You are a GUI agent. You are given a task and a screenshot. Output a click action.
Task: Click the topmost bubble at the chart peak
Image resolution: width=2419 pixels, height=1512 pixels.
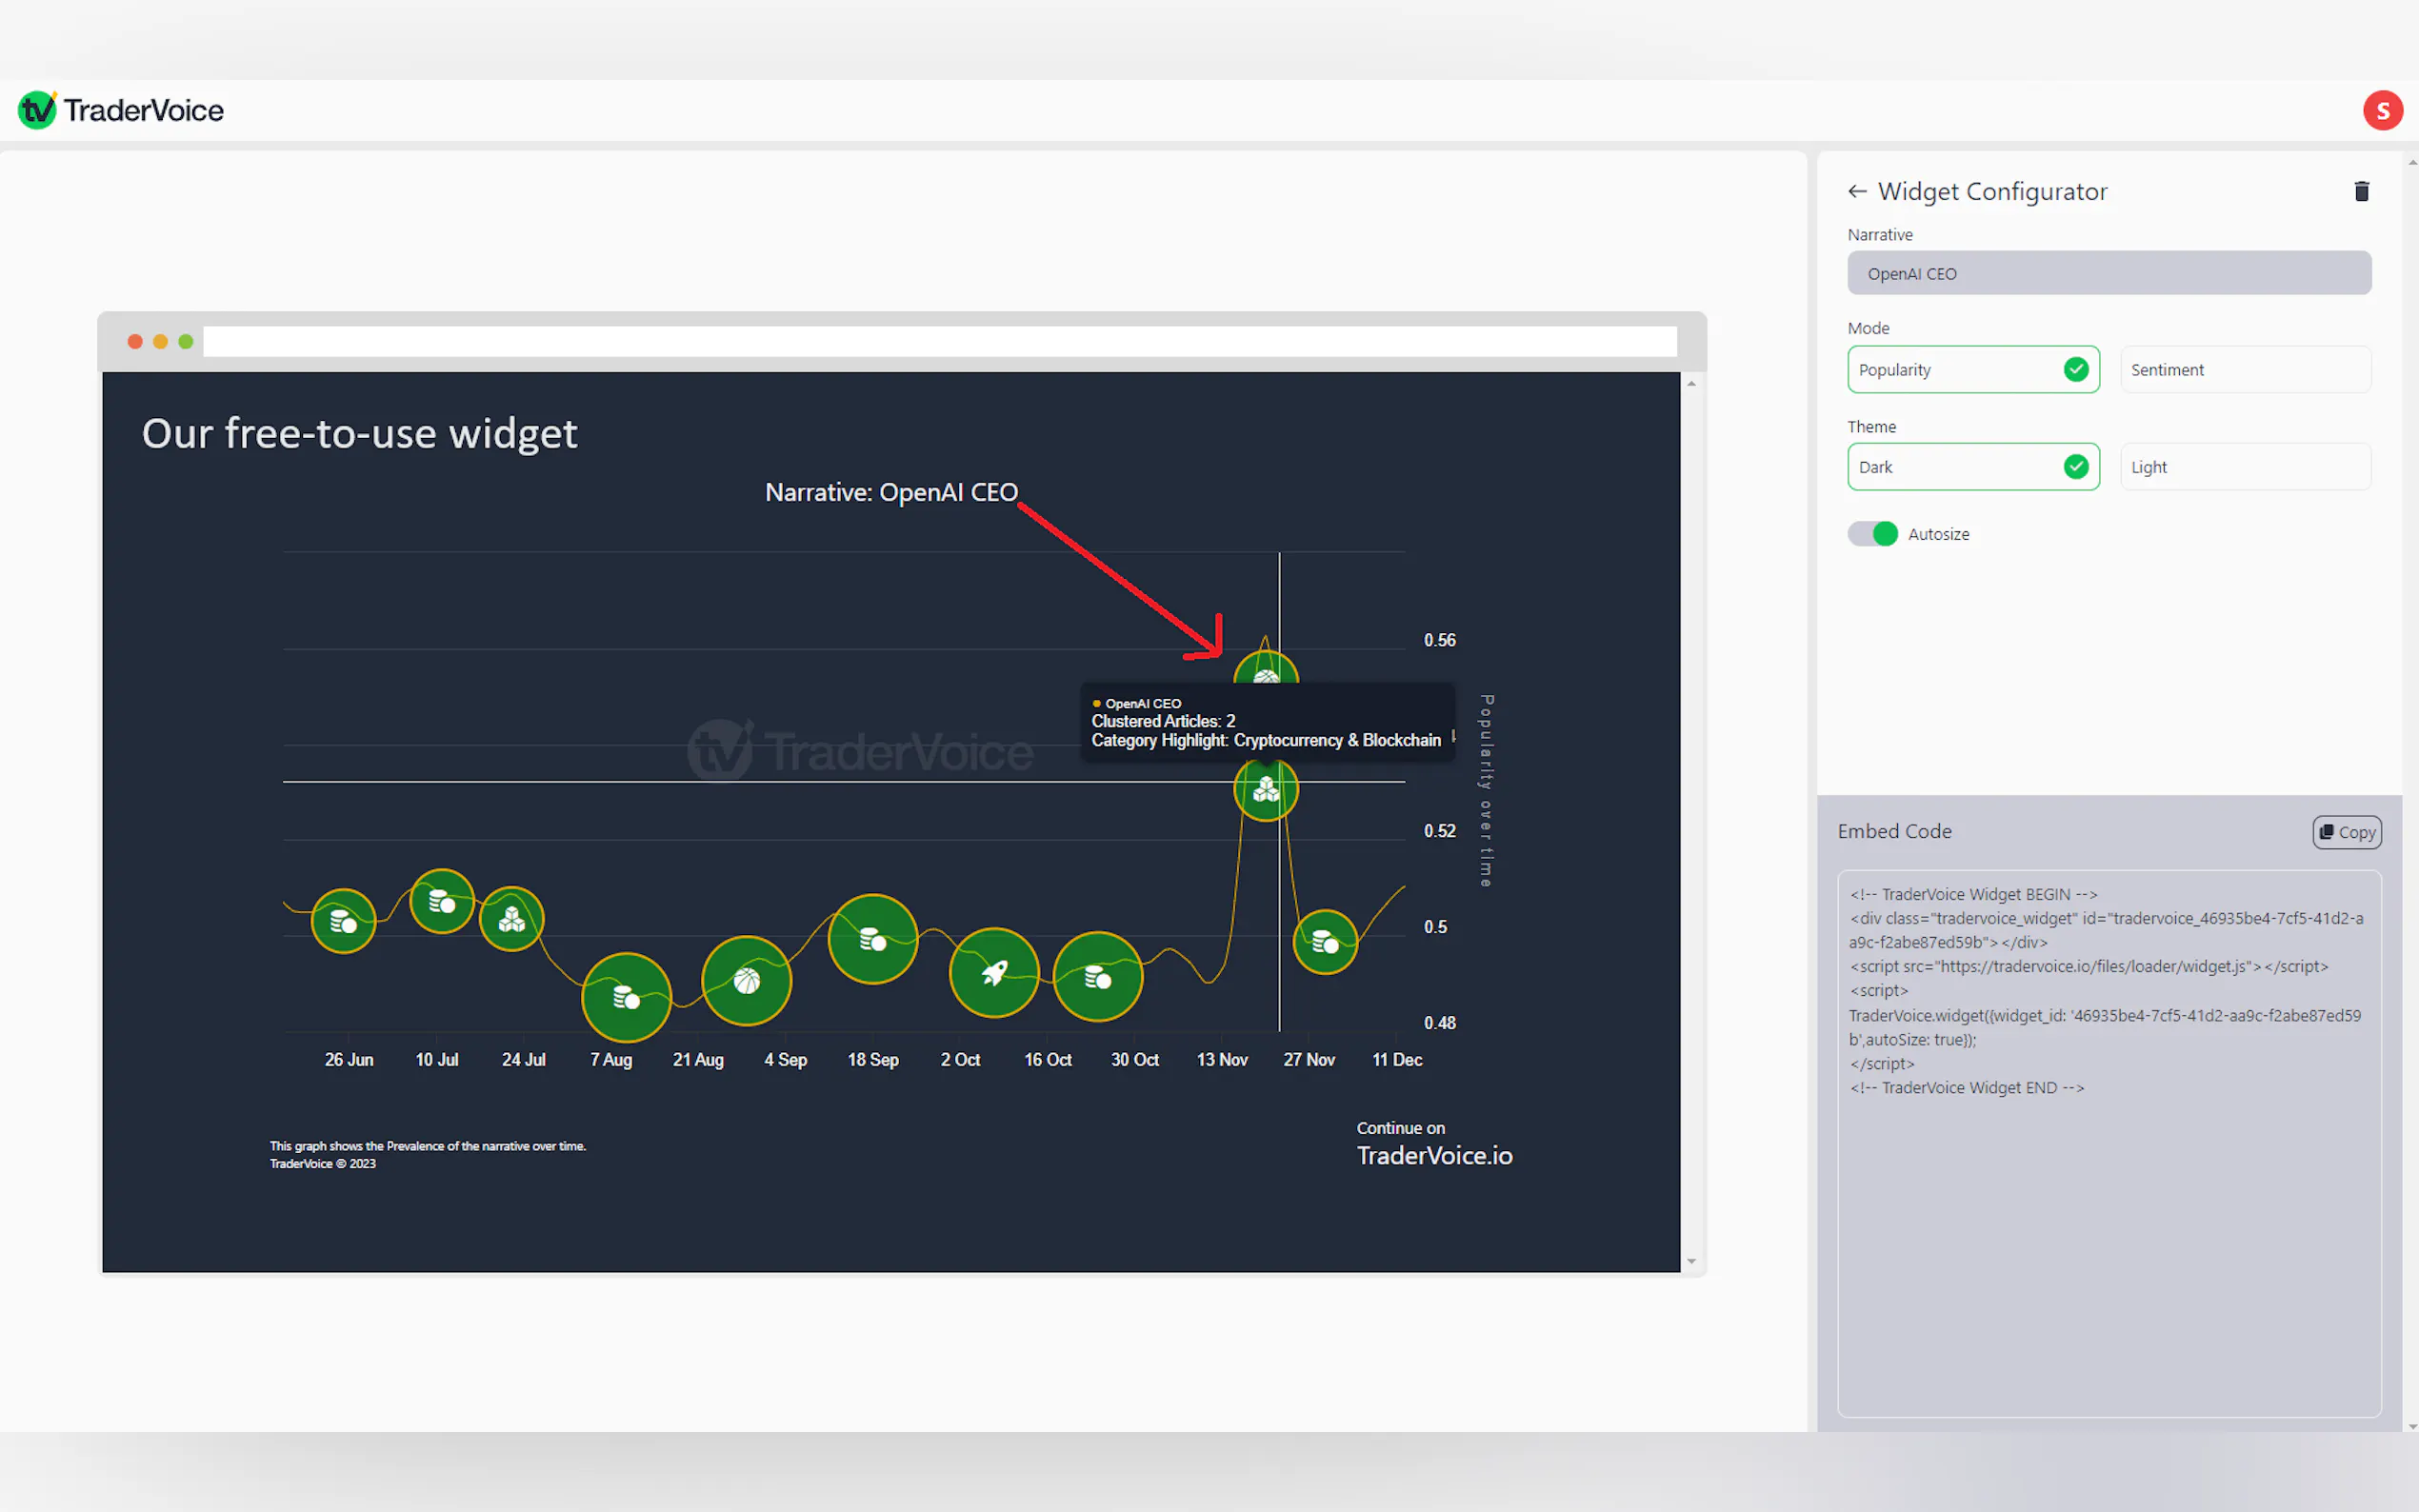(1265, 668)
